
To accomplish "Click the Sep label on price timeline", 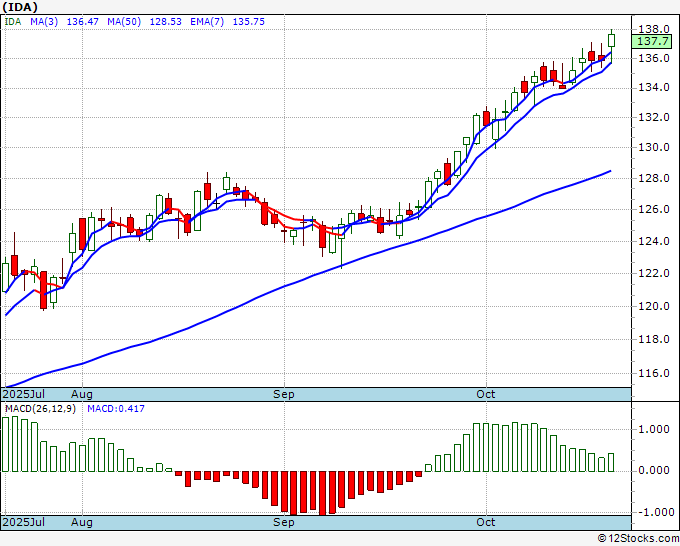I will [284, 394].
